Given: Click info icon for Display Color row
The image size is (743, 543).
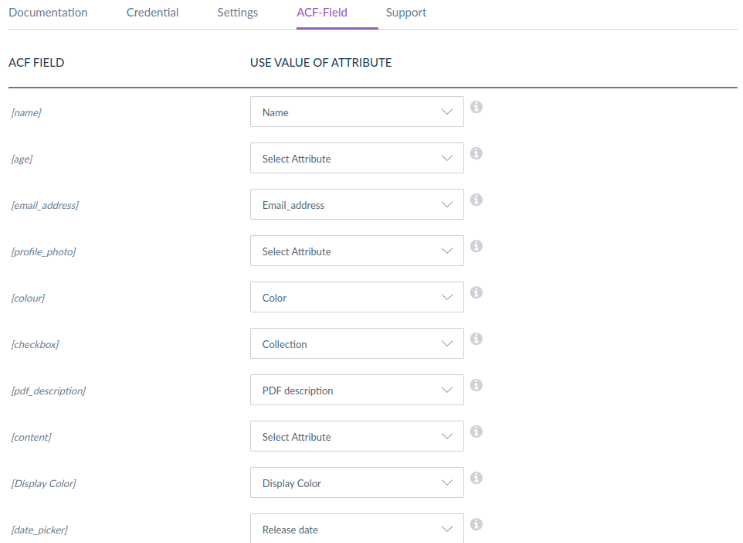Looking at the screenshot, I should click(477, 478).
